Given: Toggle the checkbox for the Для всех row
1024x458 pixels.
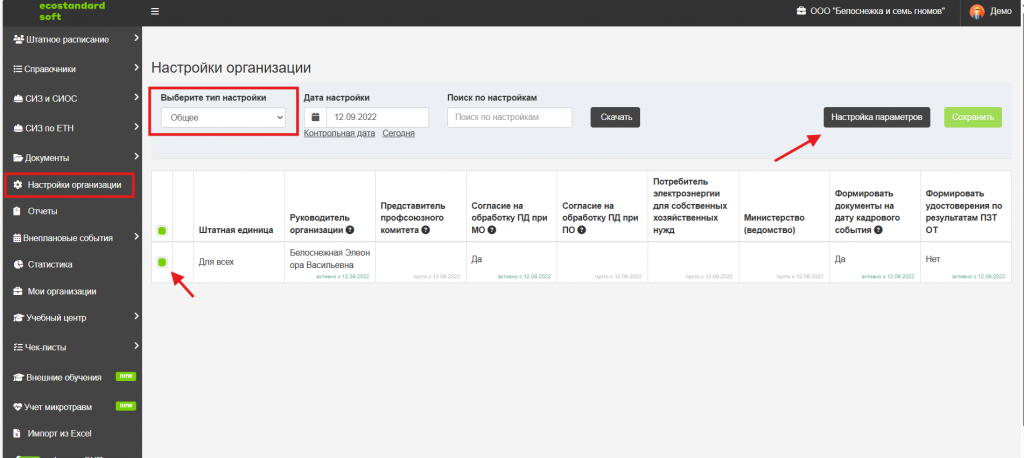Looking at the screenshot, I should (161, 262).
